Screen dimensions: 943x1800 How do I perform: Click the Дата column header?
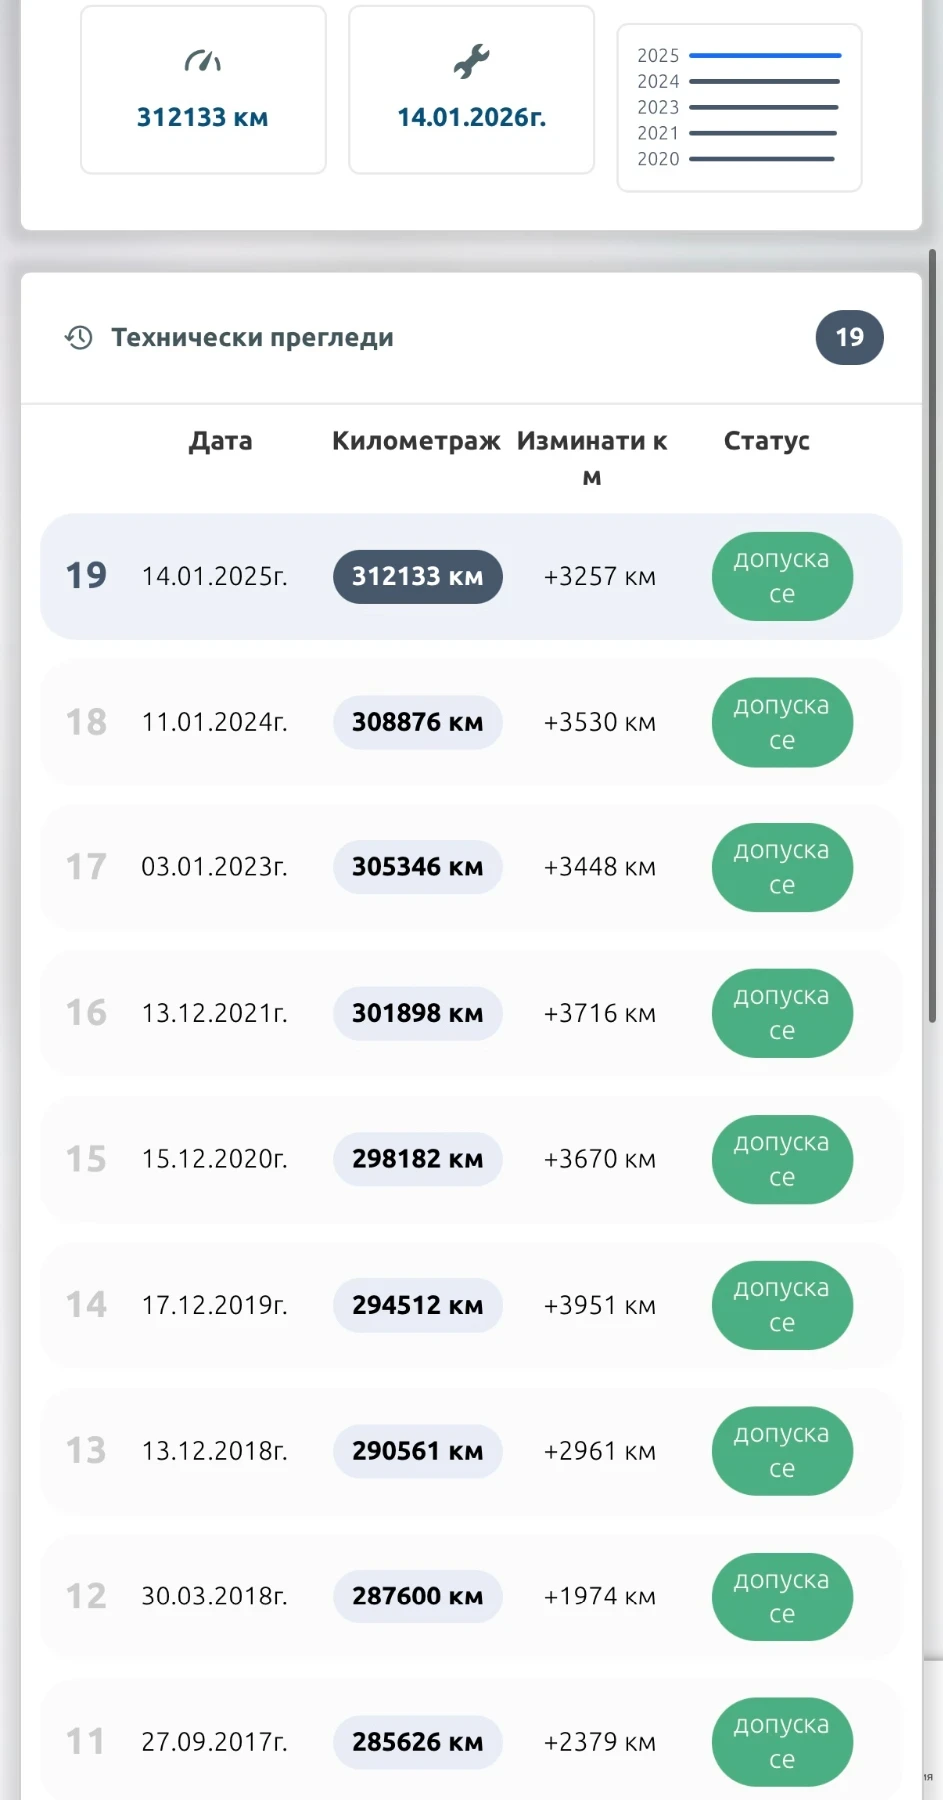click(x=221, y=441)
